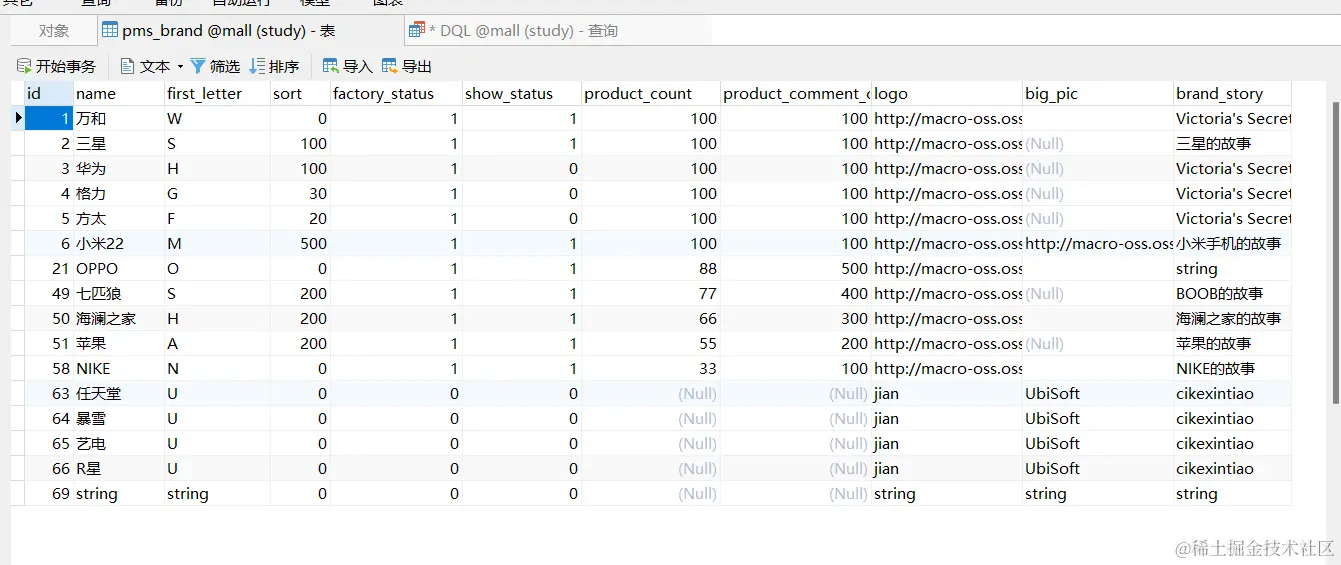Click the 导出 export button
This screenshot has height=565, width=1341.
tap(407, 66)
